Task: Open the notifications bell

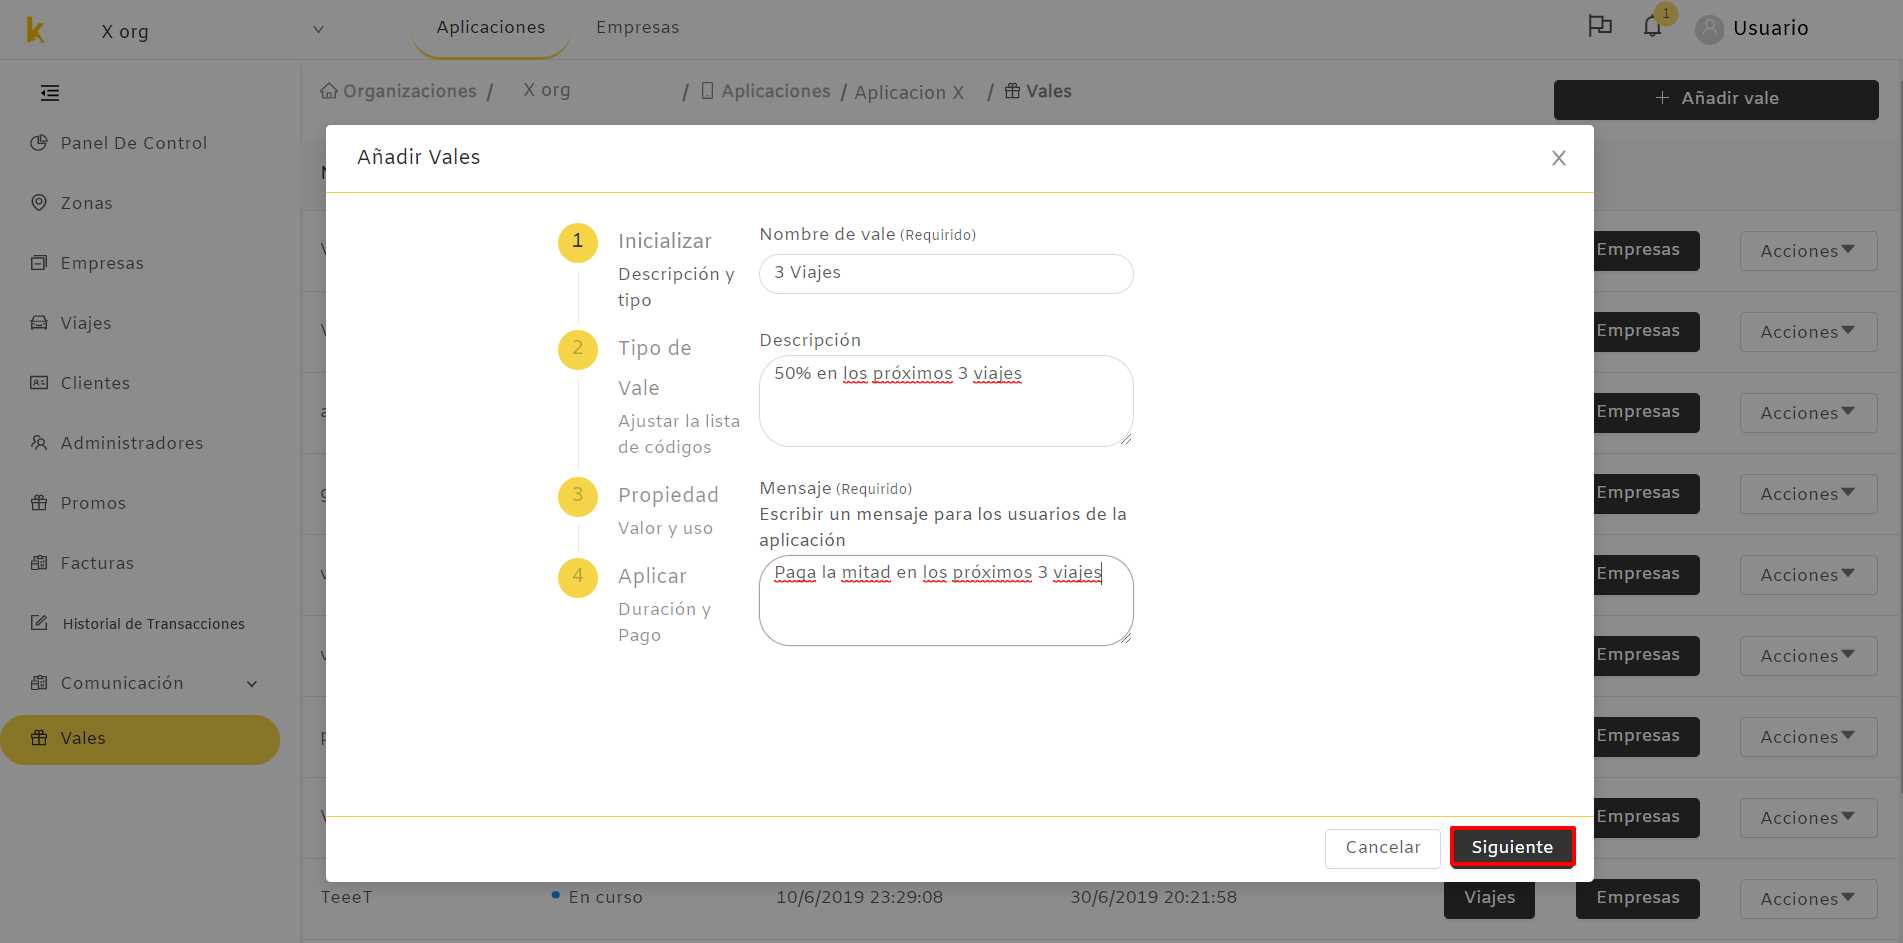Action: (1652, 27)
